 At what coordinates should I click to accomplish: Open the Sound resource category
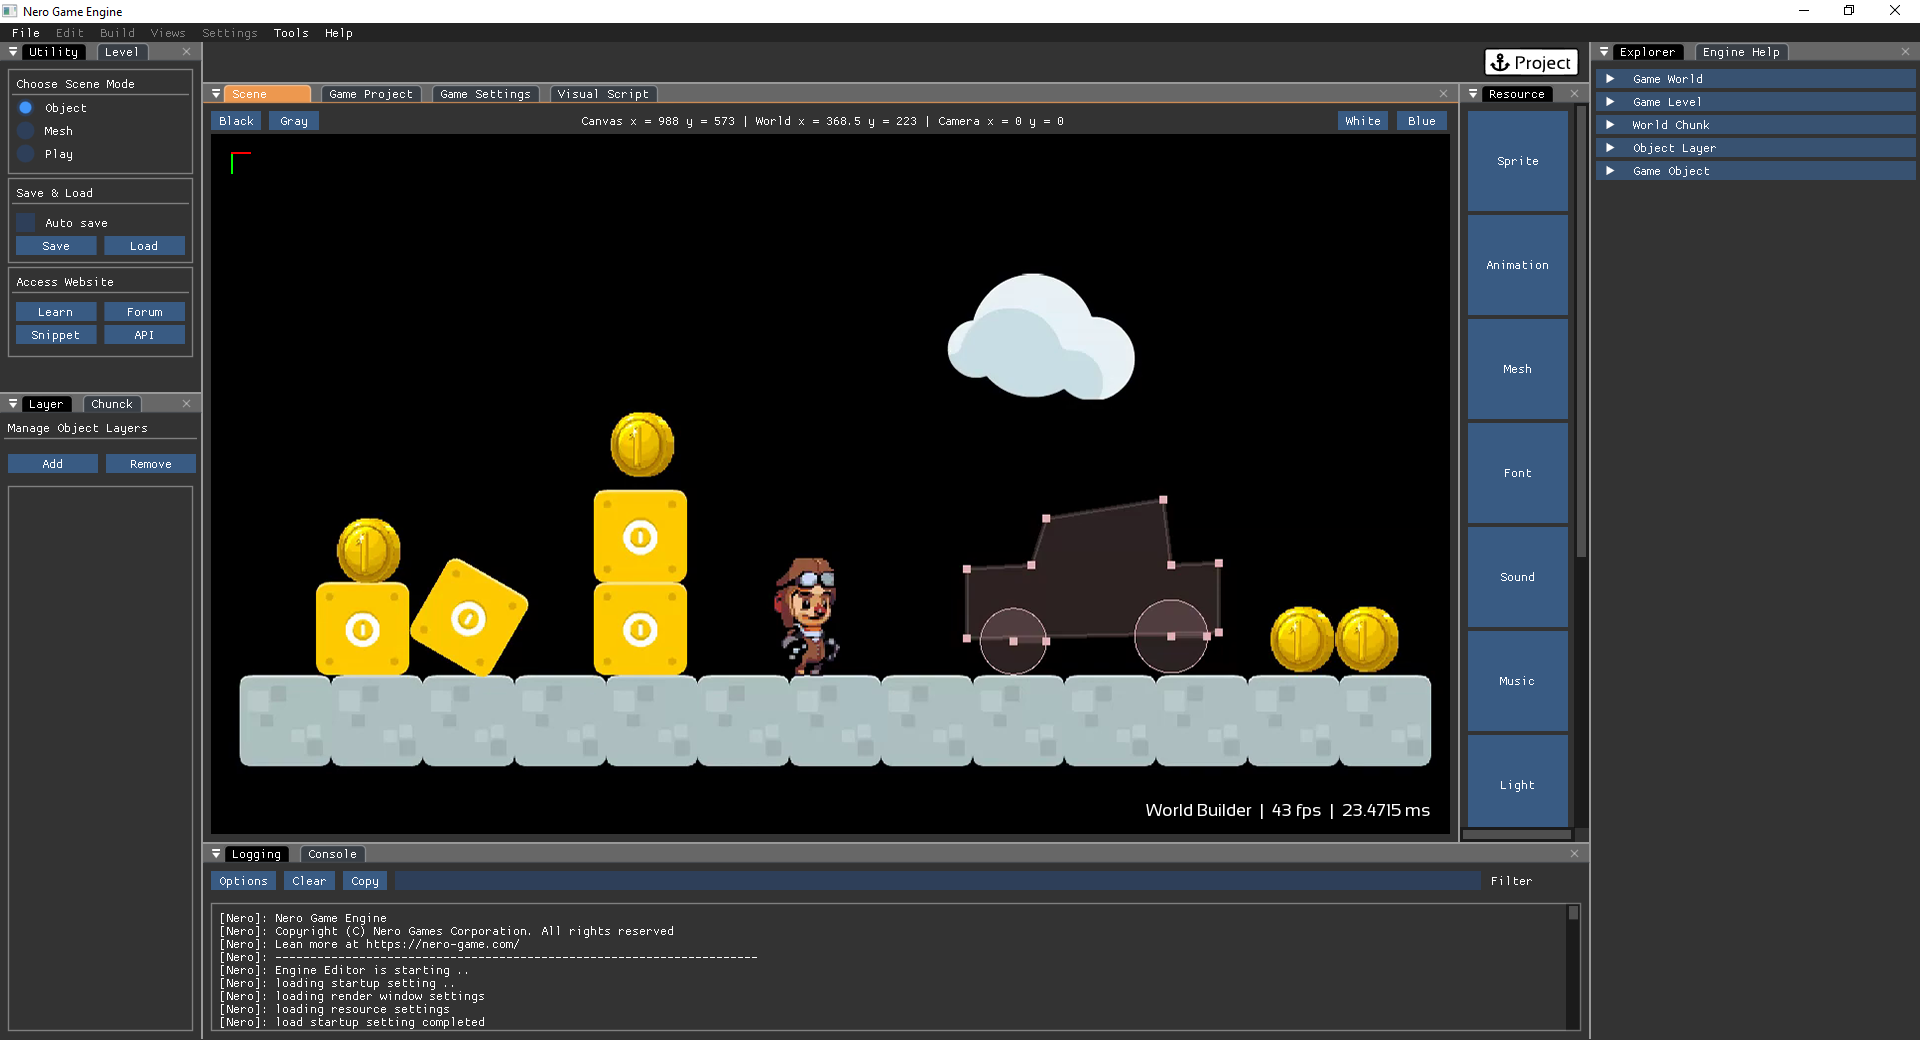click(1518, 577)
